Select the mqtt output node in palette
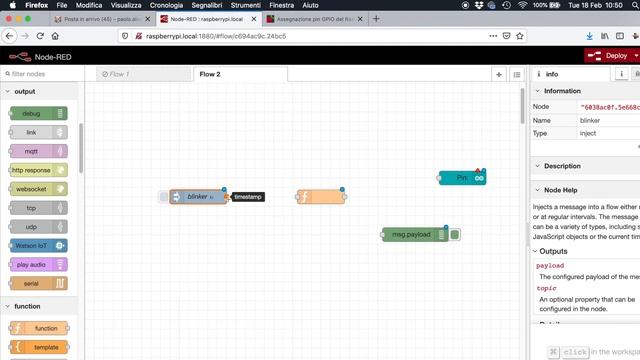The image size is (640, 360). 38,151
